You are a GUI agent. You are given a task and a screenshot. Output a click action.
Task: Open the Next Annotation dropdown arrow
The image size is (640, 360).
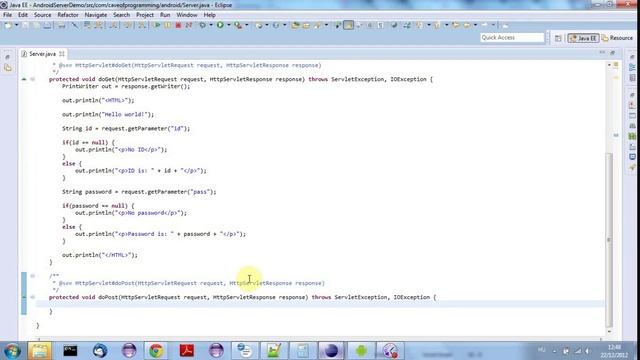pyautogui.click(x=429, y=25)
